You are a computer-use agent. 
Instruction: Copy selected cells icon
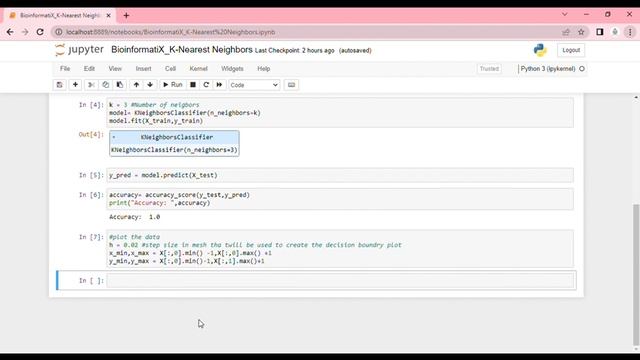(105, 85)
